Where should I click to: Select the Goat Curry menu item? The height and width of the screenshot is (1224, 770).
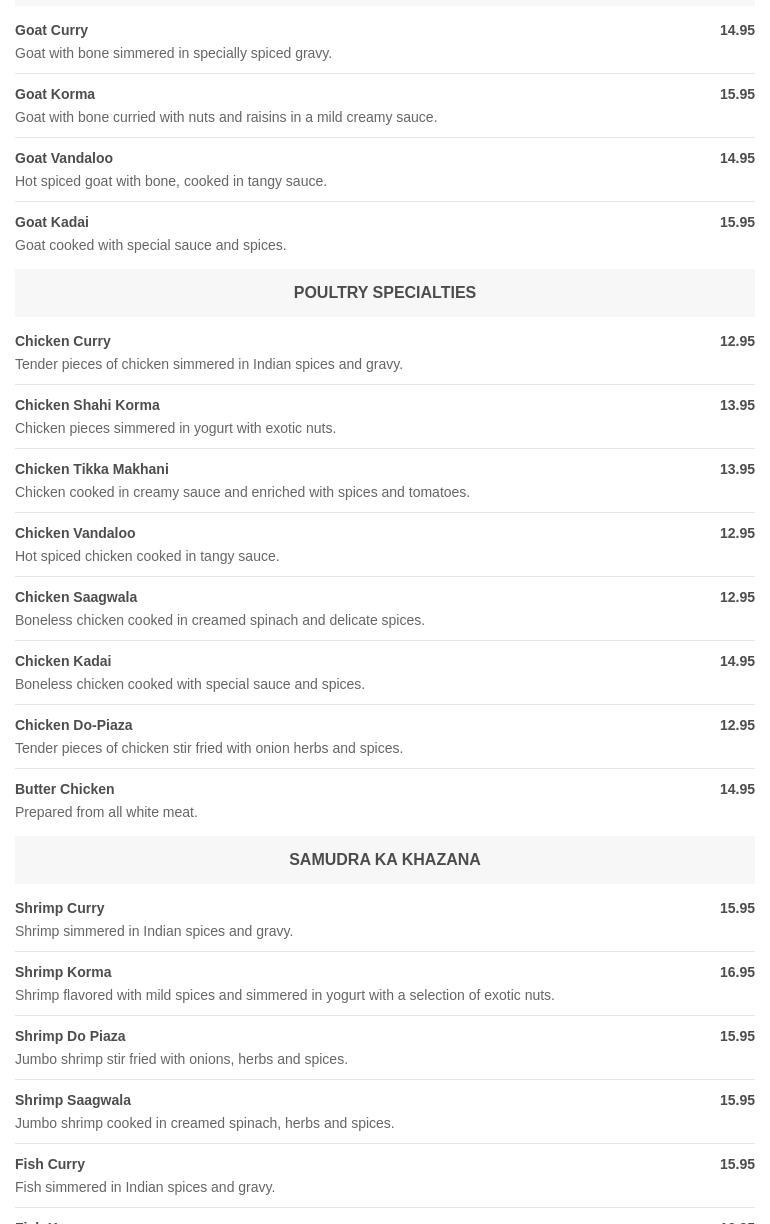(52, 30)
